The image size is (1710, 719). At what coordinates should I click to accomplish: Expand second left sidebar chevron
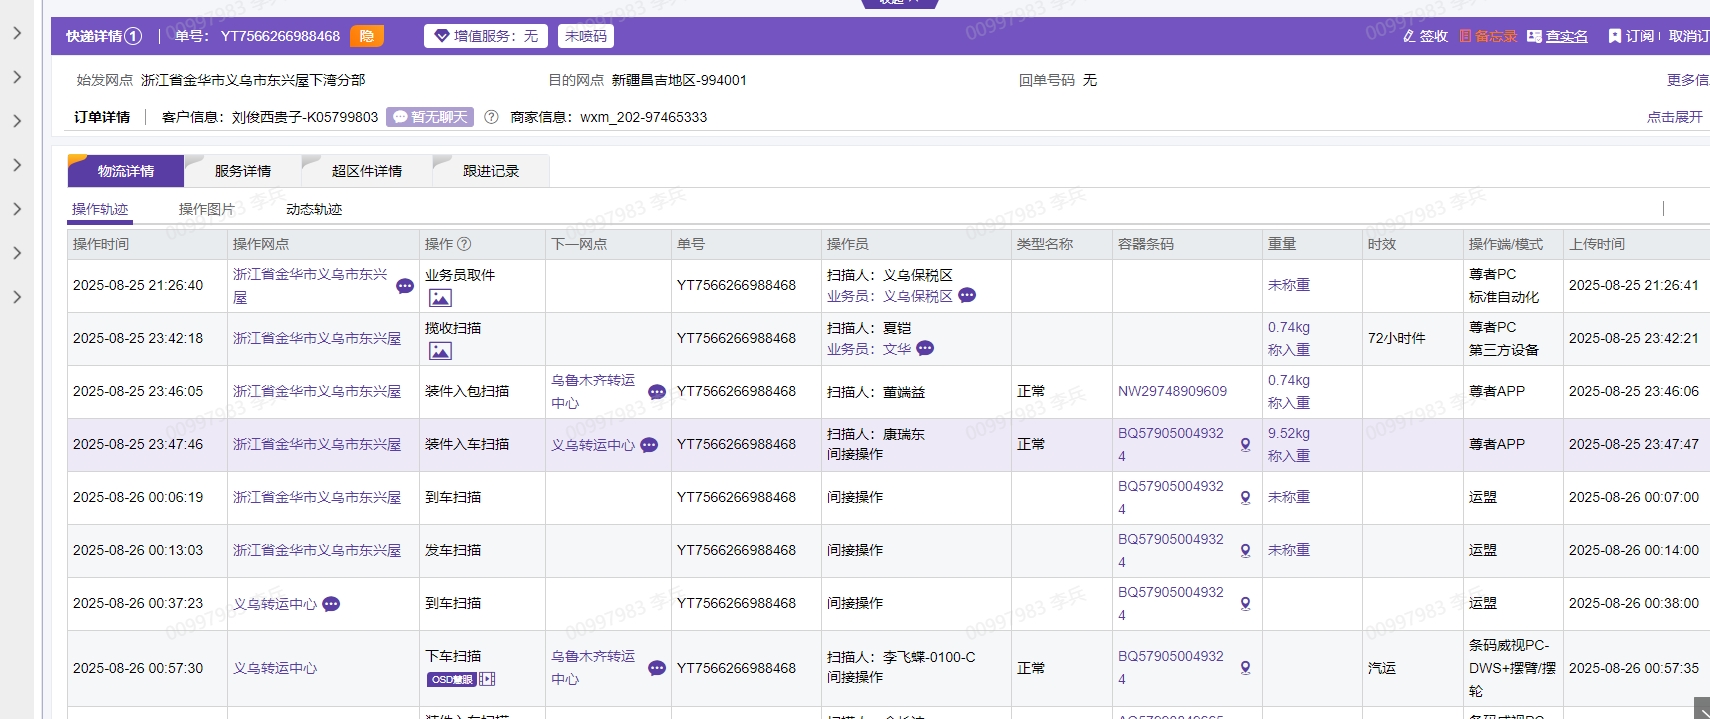pyautogui.click(x=17, y=77)
